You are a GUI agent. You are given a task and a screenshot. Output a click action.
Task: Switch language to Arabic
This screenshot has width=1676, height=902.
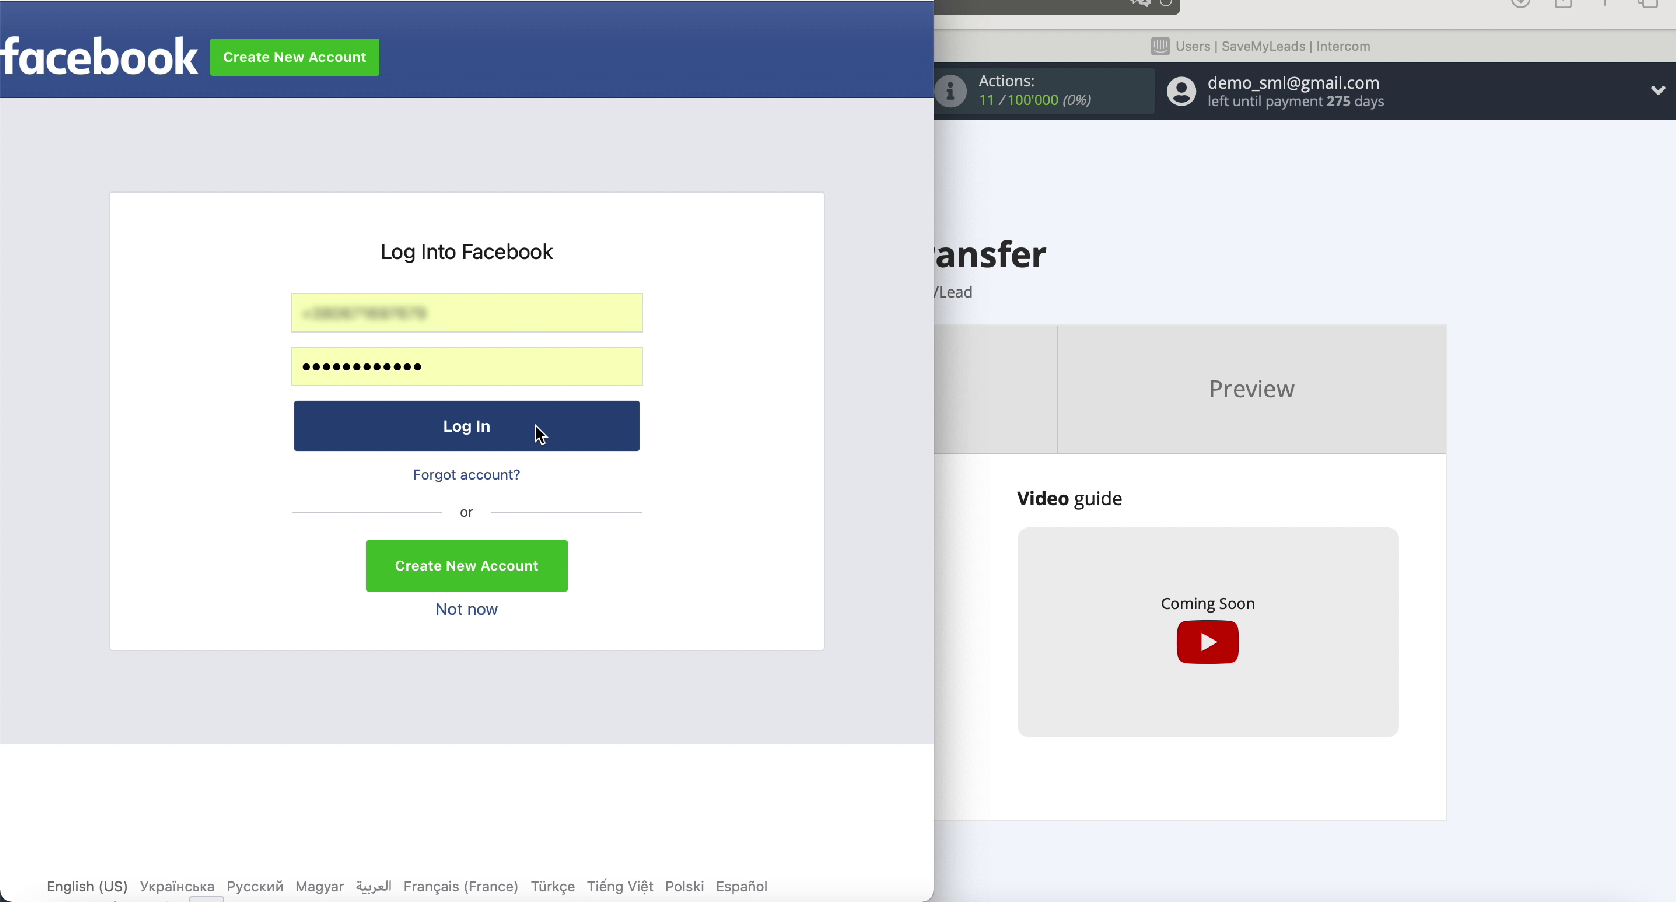374,886
